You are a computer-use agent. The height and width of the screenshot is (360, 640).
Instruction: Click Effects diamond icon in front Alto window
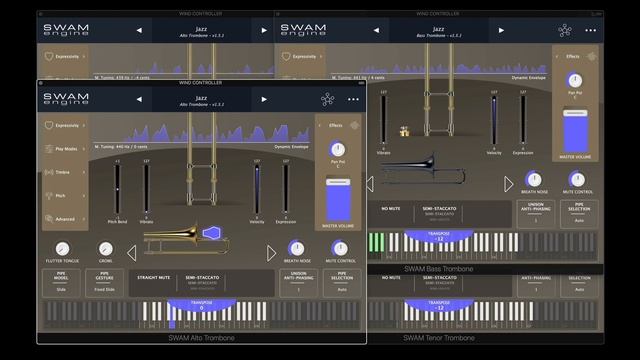coord(354,125)
